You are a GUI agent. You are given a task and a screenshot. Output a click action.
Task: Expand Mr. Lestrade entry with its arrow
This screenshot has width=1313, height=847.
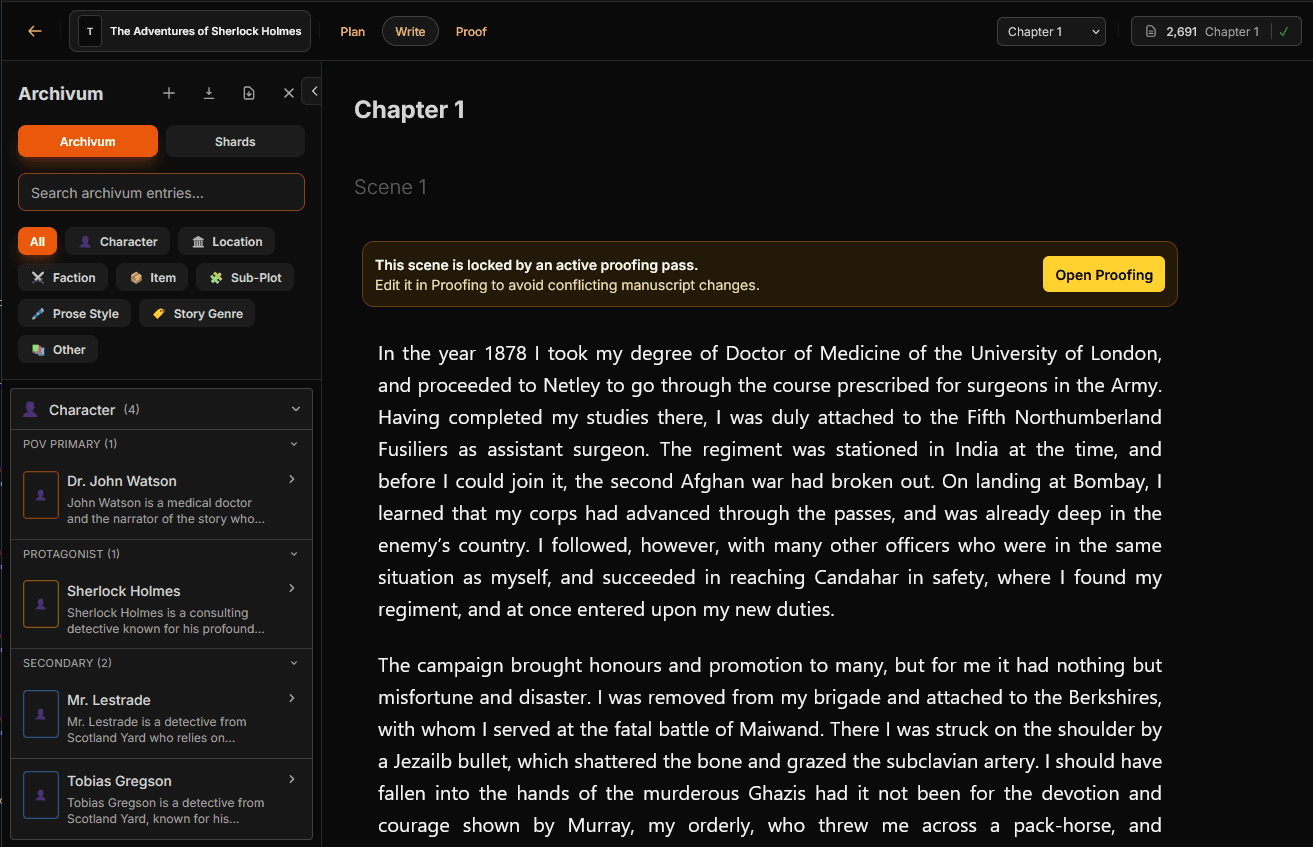coord(292,698)
